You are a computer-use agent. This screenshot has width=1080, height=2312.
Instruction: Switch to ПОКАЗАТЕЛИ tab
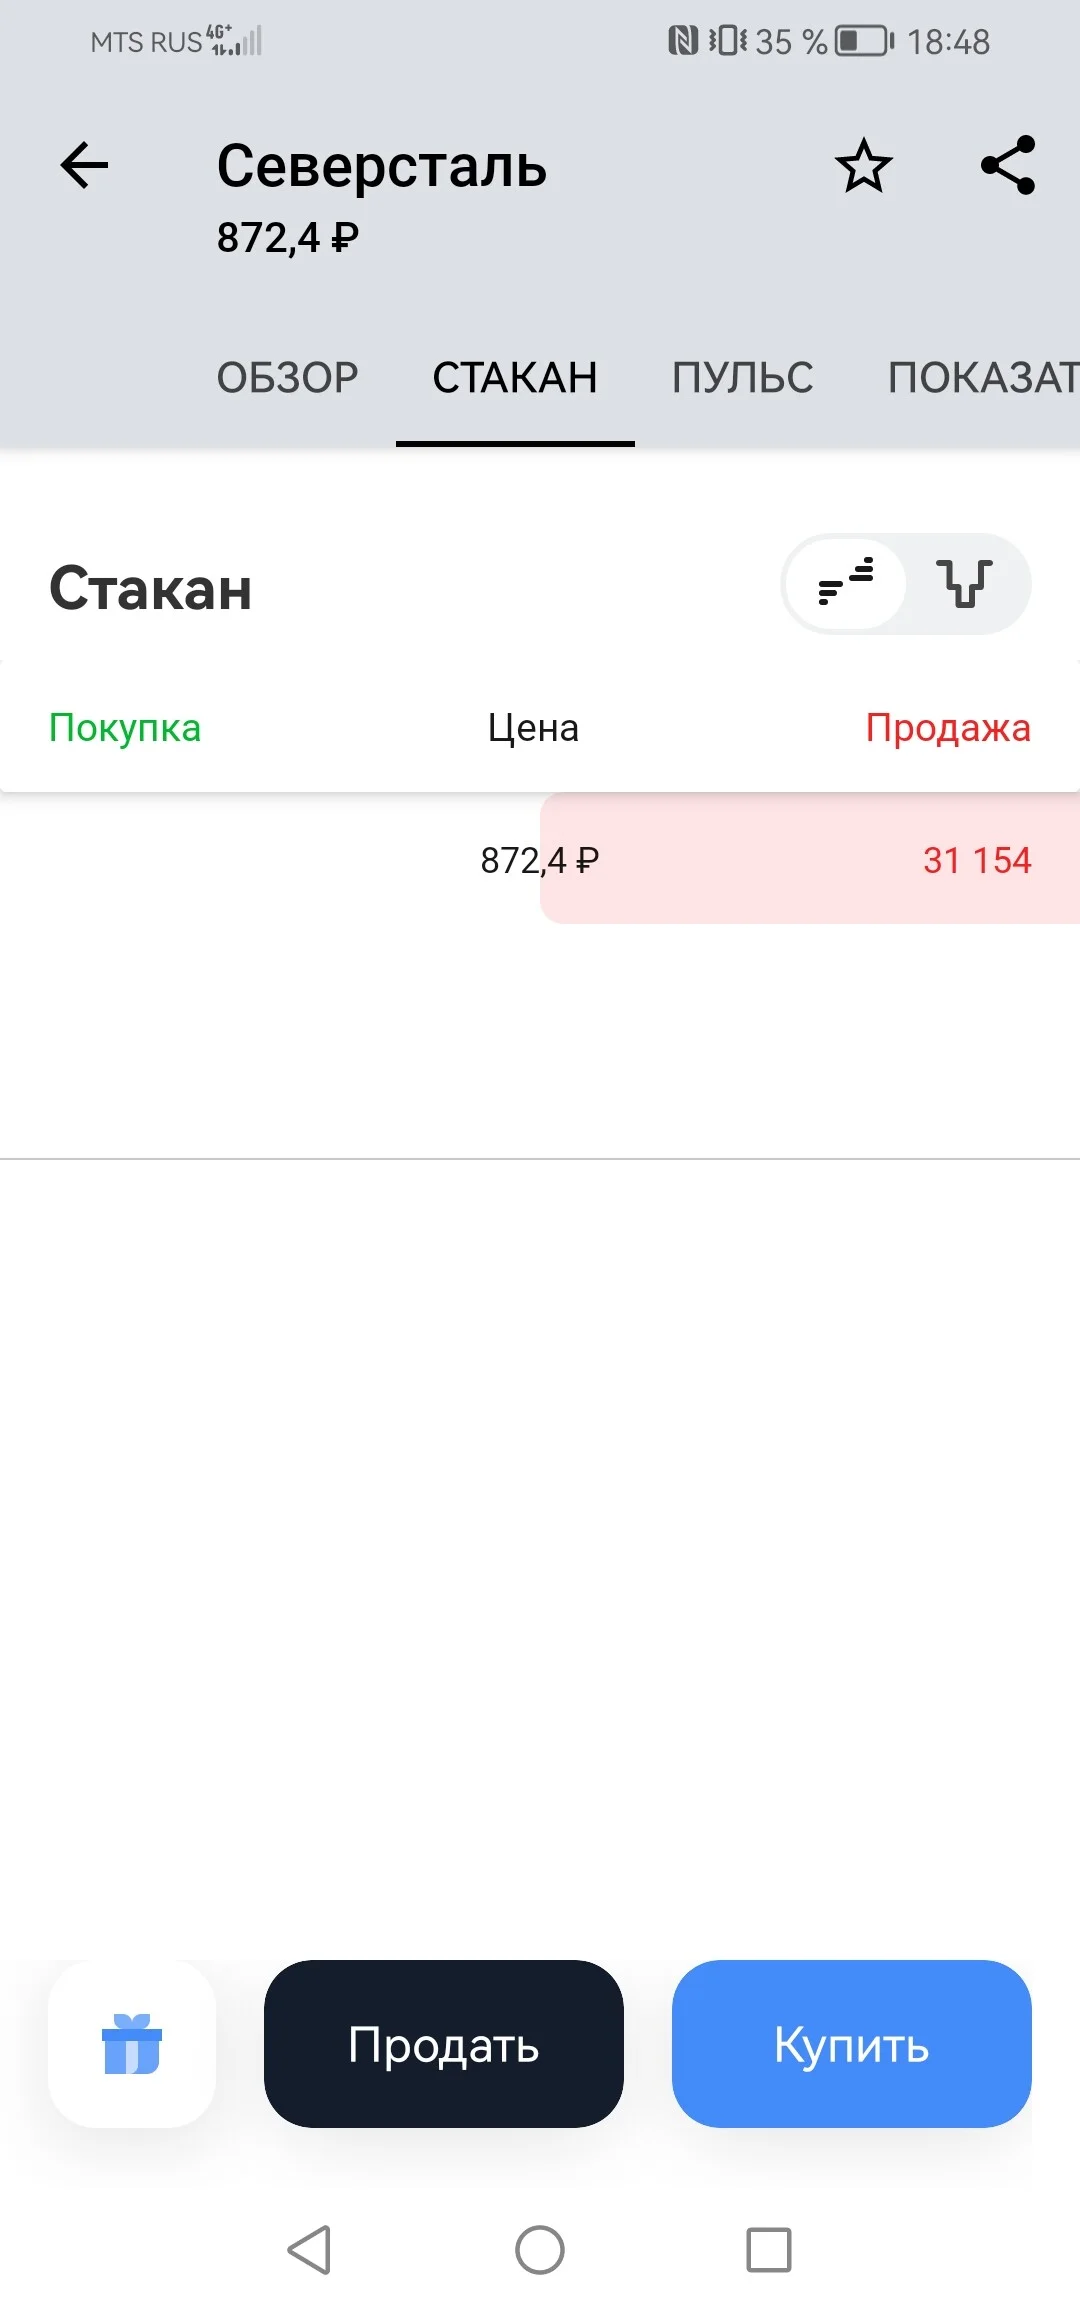(984, 378)
